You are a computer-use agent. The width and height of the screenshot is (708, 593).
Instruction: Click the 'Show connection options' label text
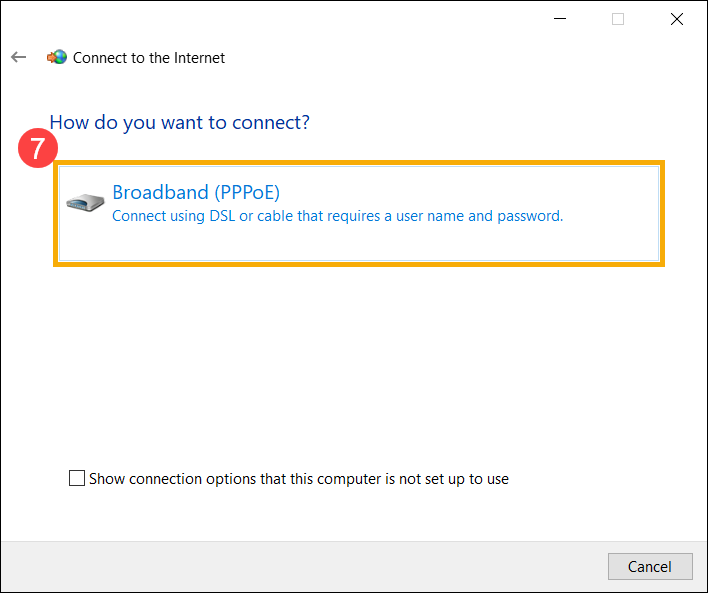299,479
